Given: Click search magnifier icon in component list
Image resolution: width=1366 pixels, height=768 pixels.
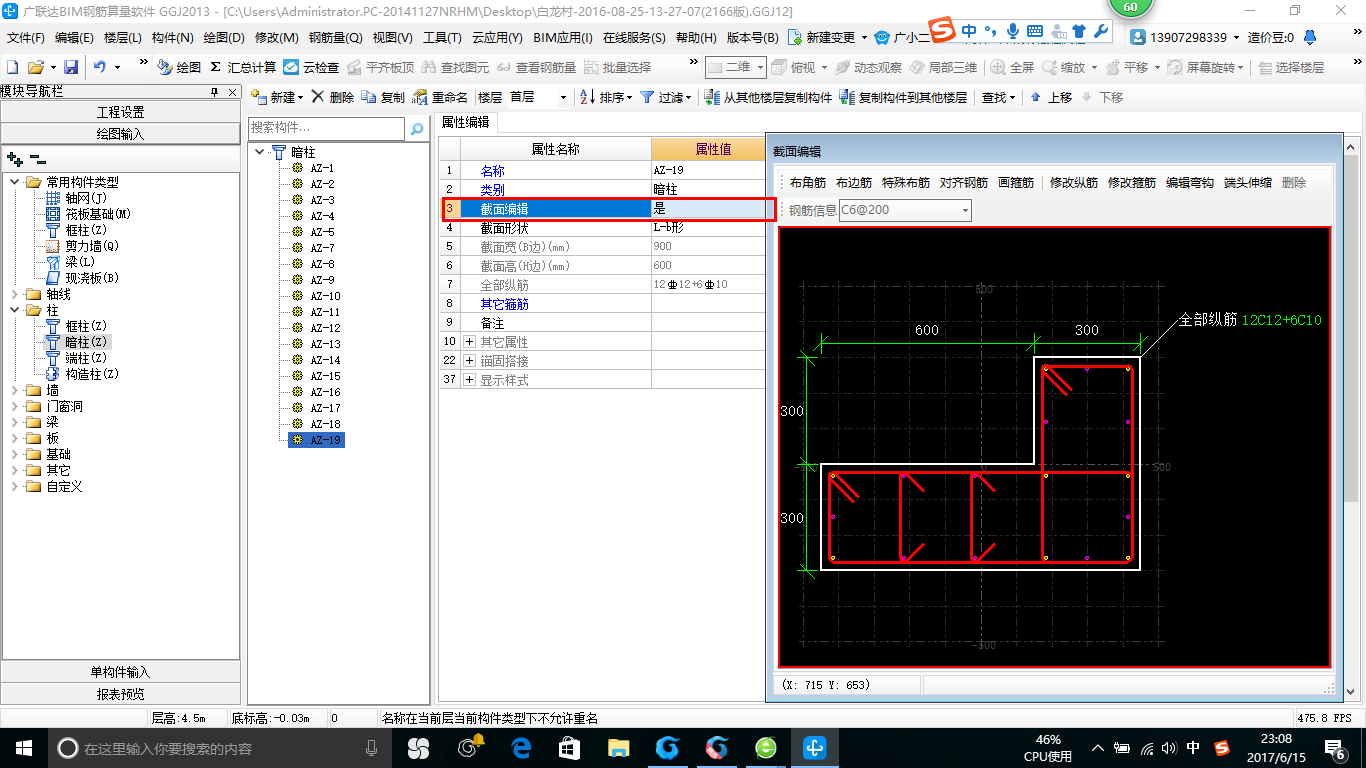Looking at the screenshot, I should click(417, 129).
